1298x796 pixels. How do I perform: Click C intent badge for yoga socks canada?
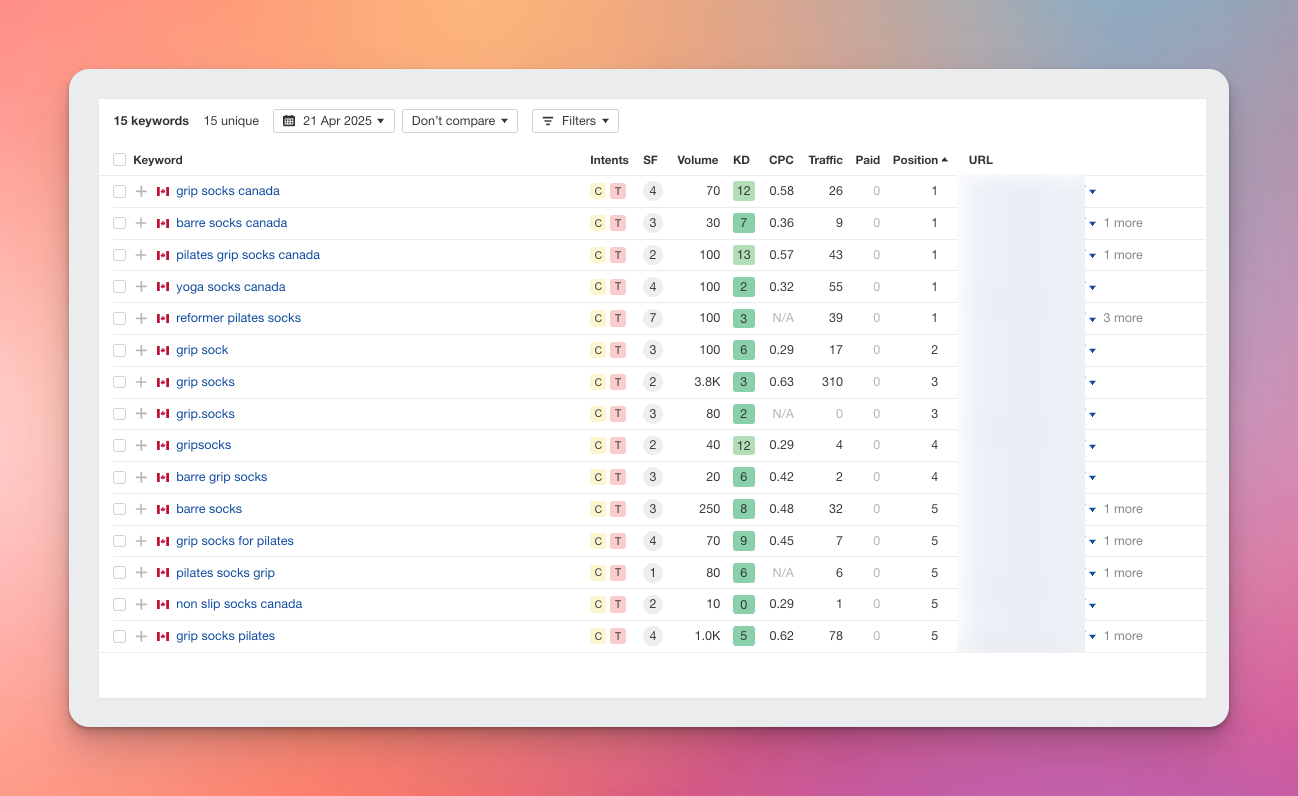tap(598, 287)
